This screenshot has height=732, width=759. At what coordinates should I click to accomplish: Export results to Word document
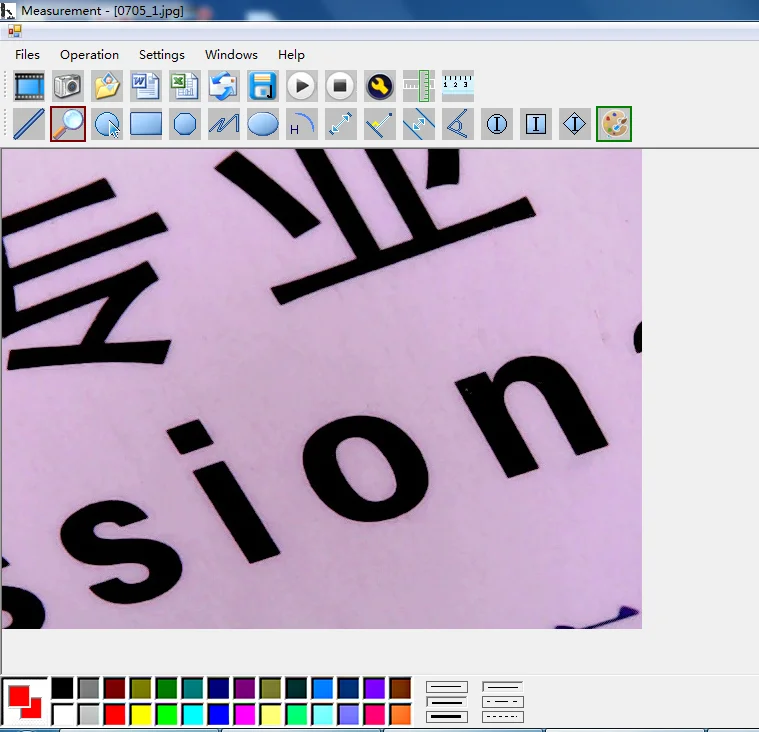[x=146, y=86]
